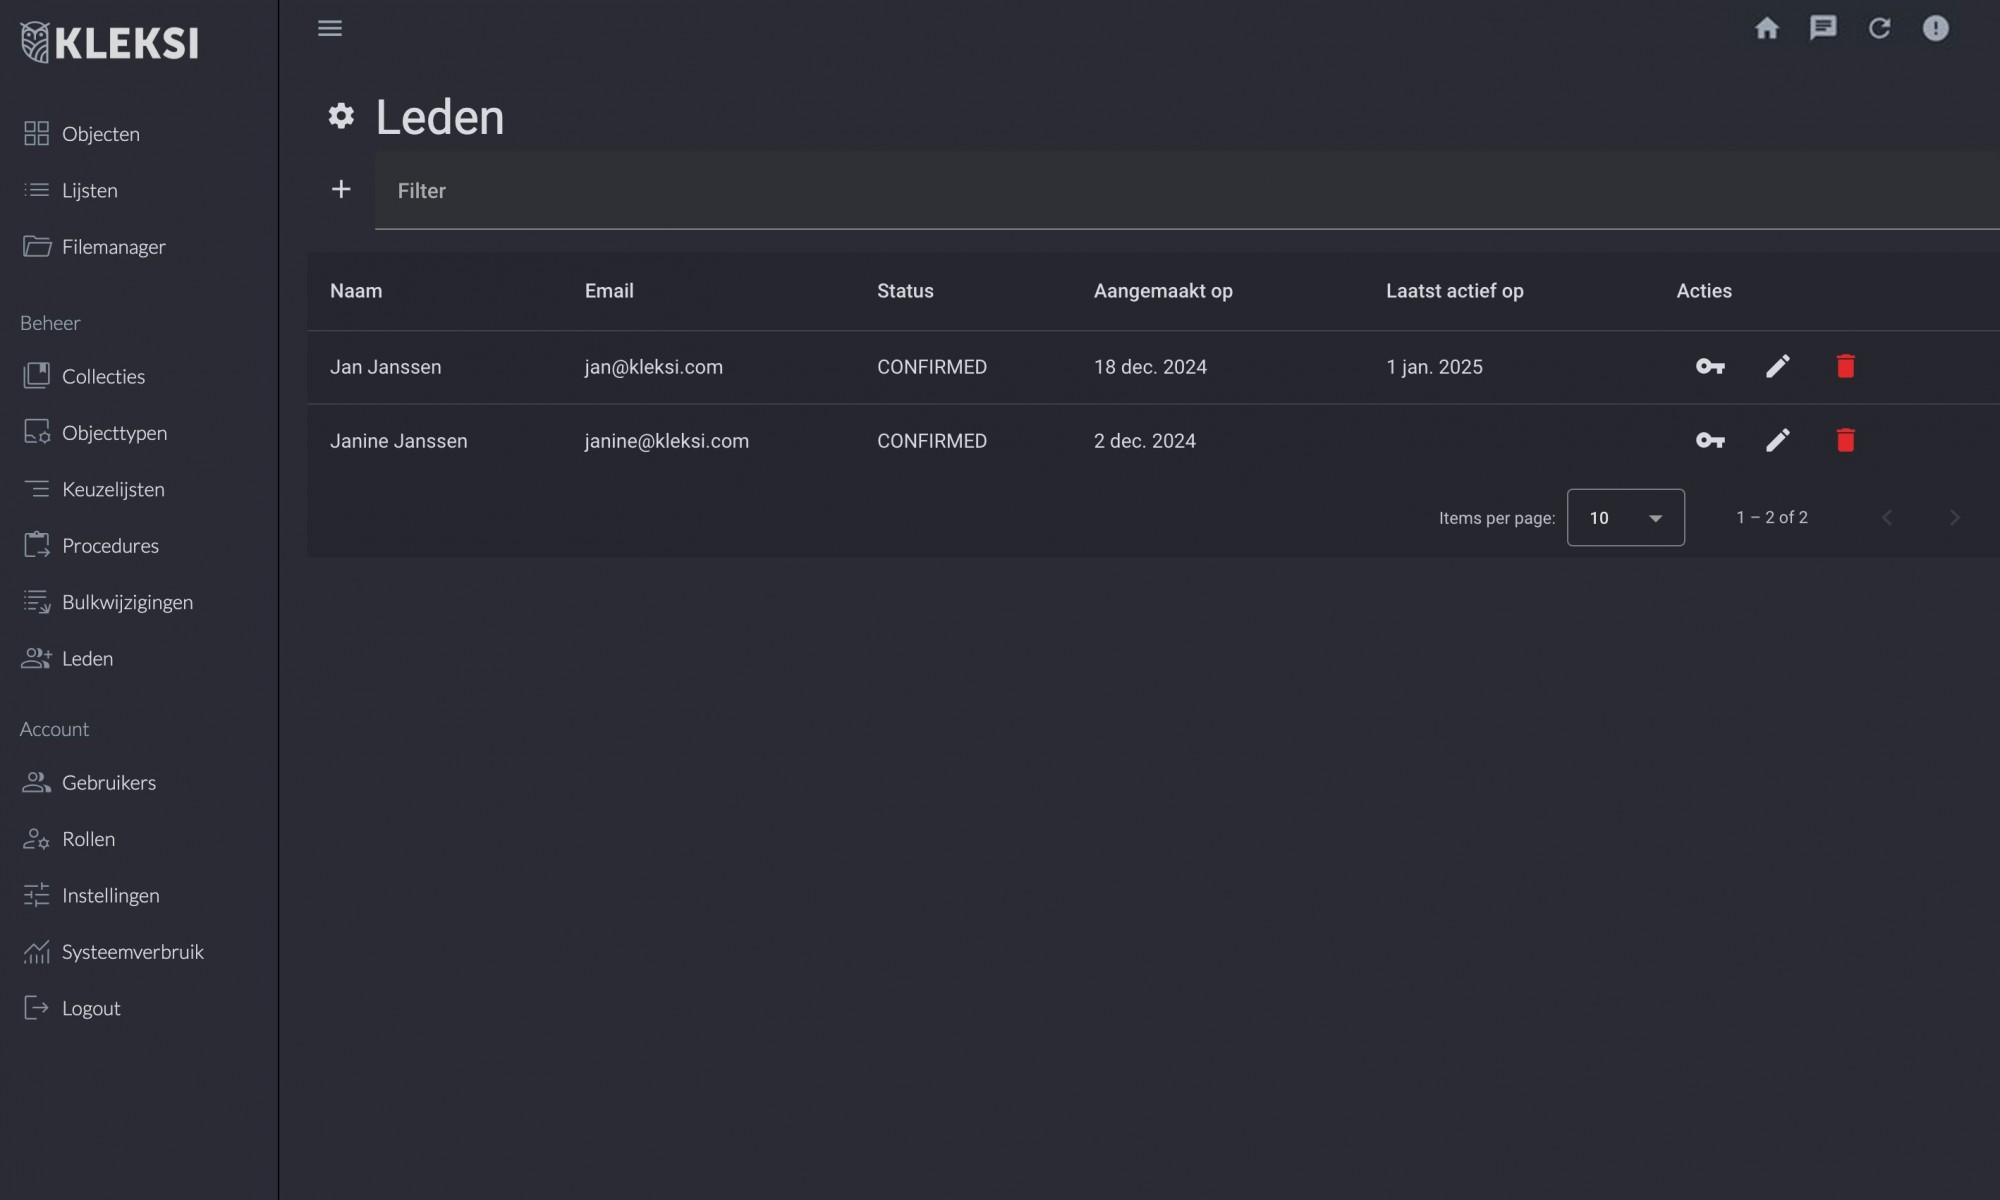Image resolution: width=2000 pixels, height=1200 pixels.
Task: Open the chat messages icon
Action: (1823, 28)
